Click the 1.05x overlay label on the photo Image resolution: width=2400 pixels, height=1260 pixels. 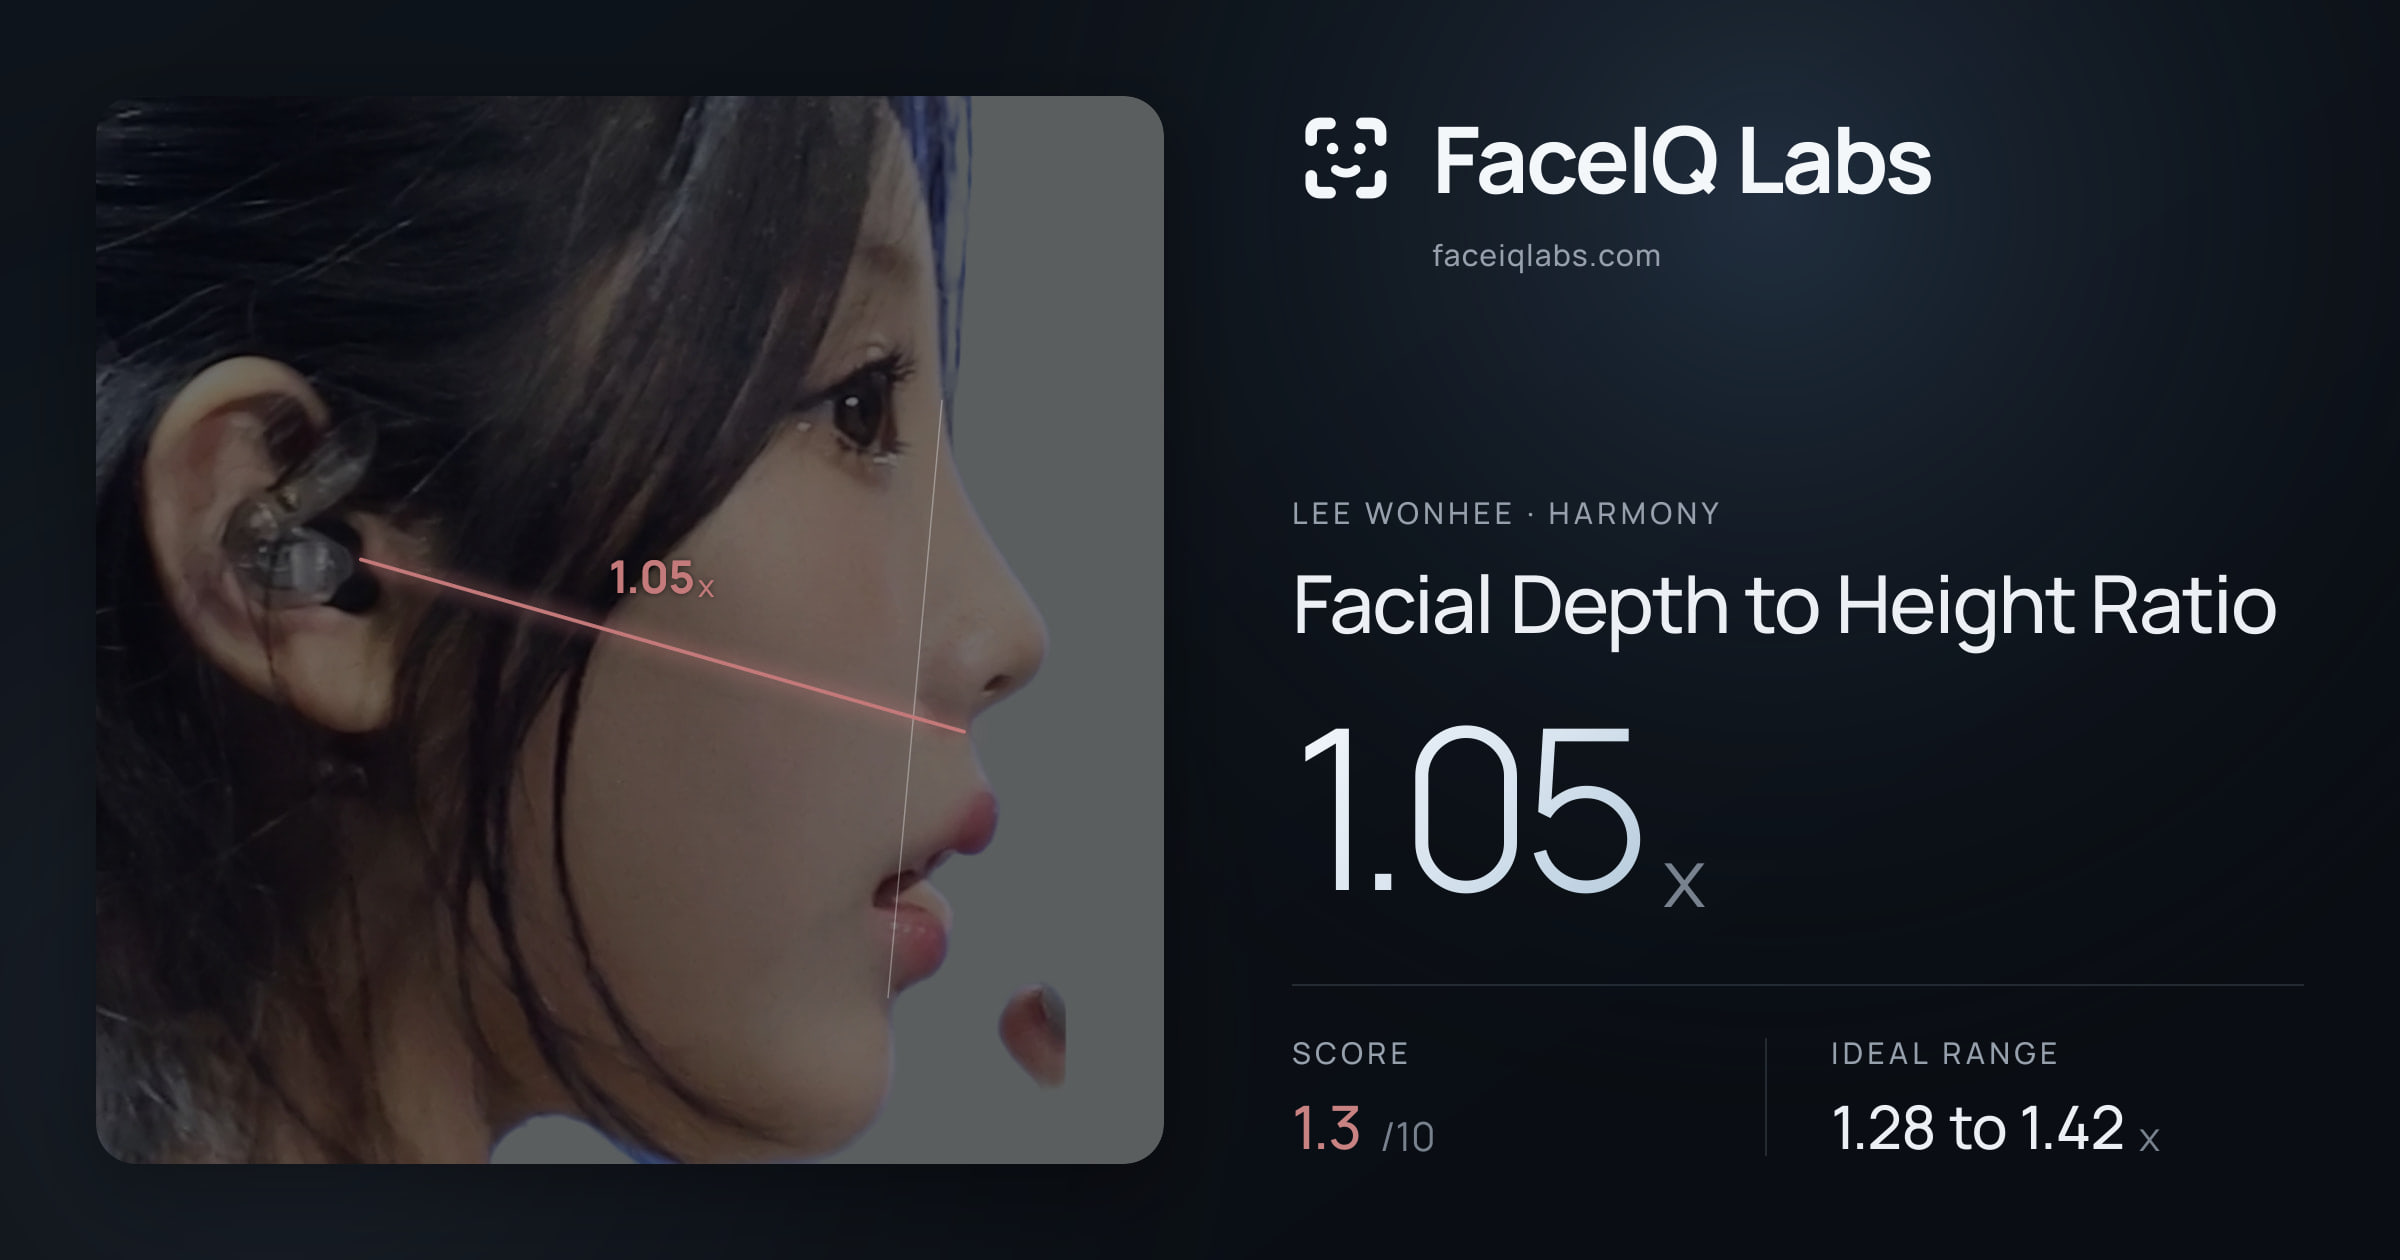click(661, 578)
